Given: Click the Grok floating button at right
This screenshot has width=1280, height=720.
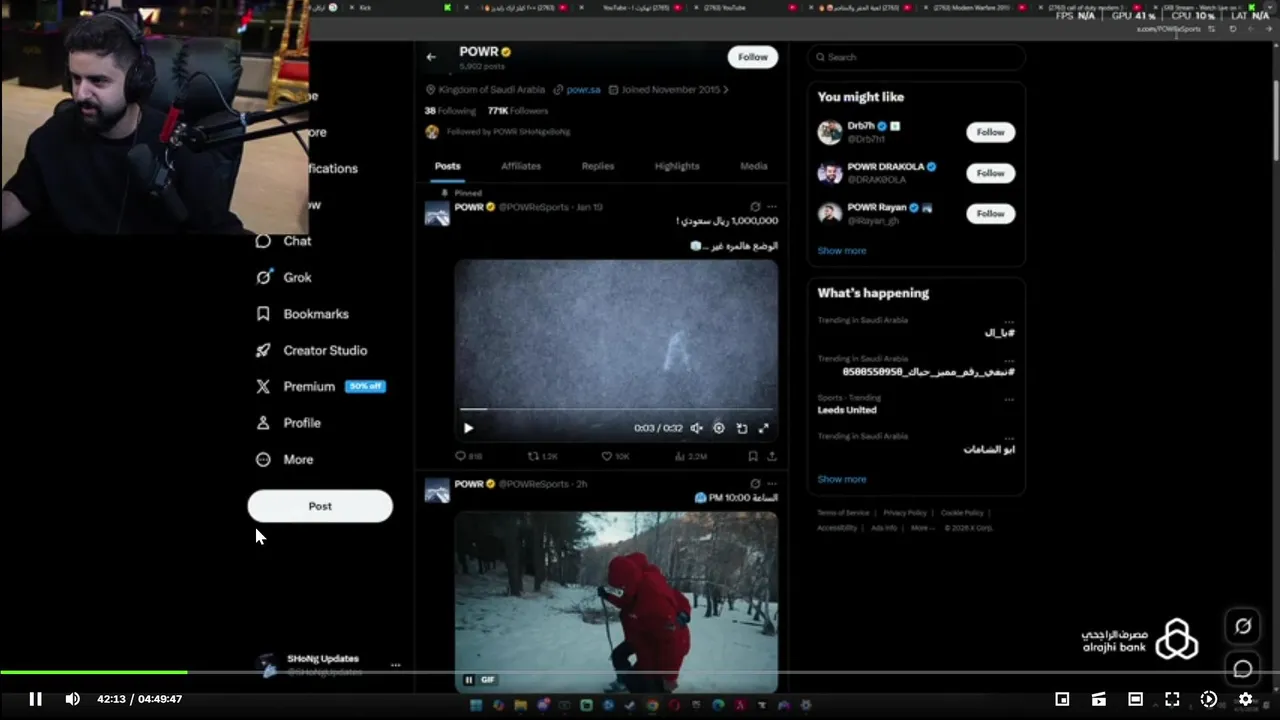Looking at the screenshot, I should point(1243,626).
